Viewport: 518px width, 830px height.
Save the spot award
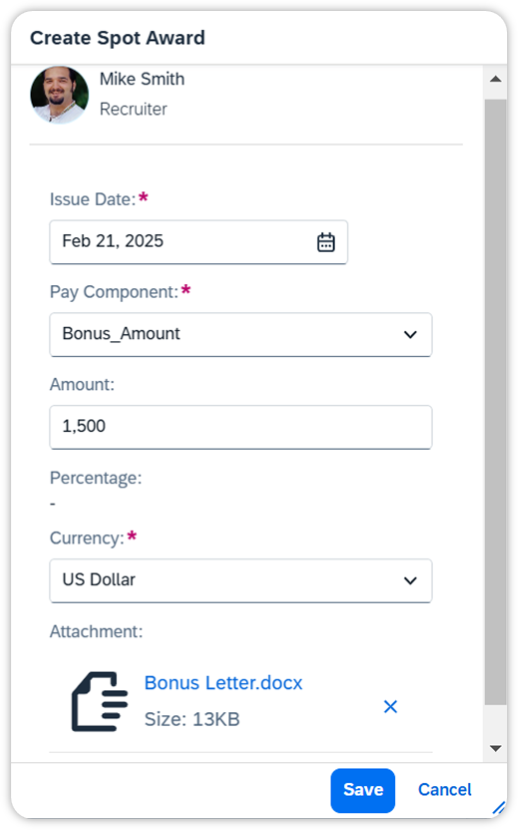[363, 790]
